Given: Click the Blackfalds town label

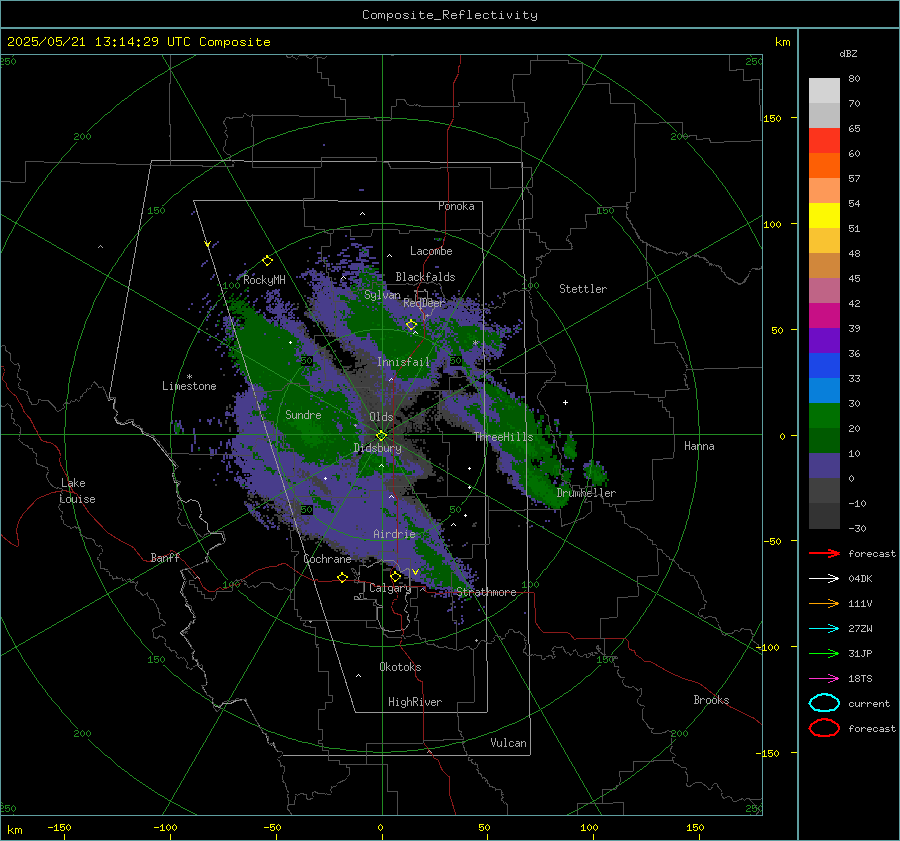Looking at the screenshot, I should pos(425,277).
